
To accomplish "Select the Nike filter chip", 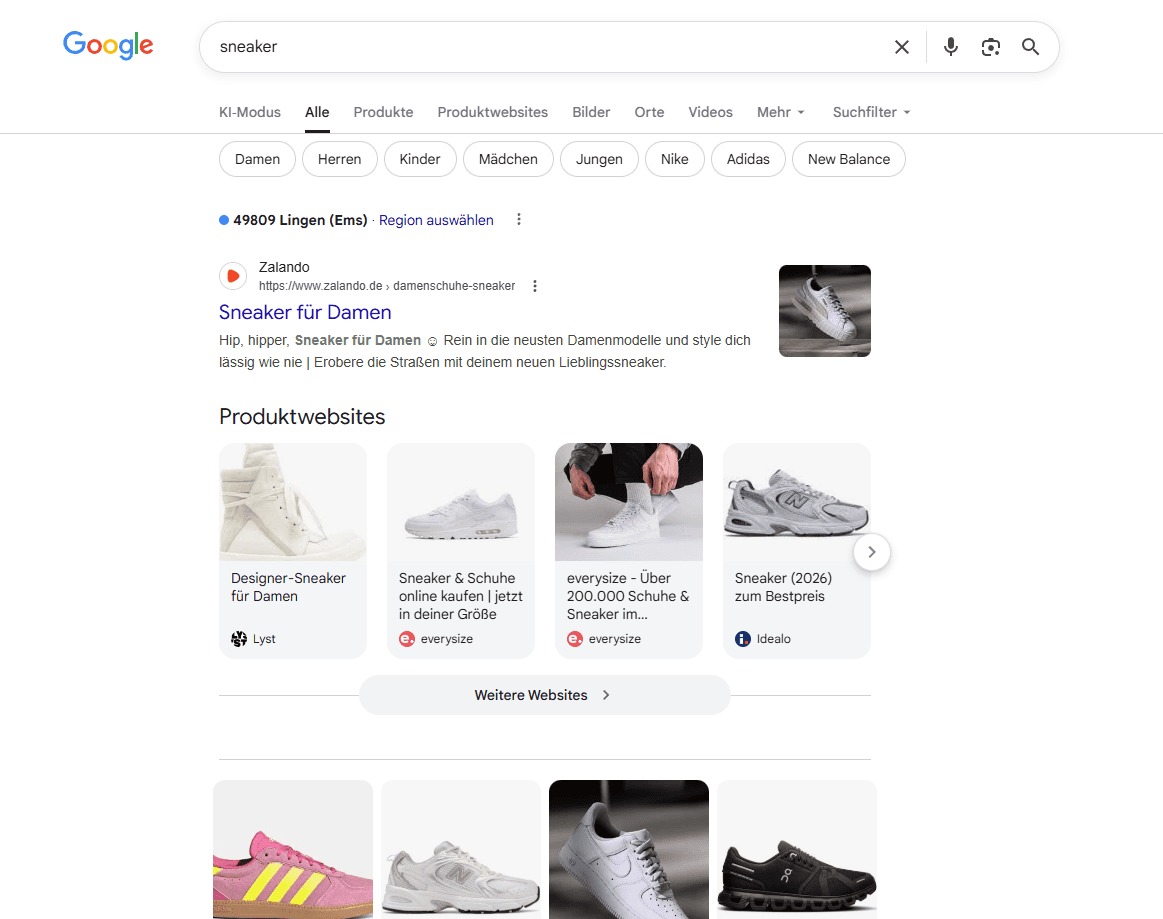I will coord(675,159).
